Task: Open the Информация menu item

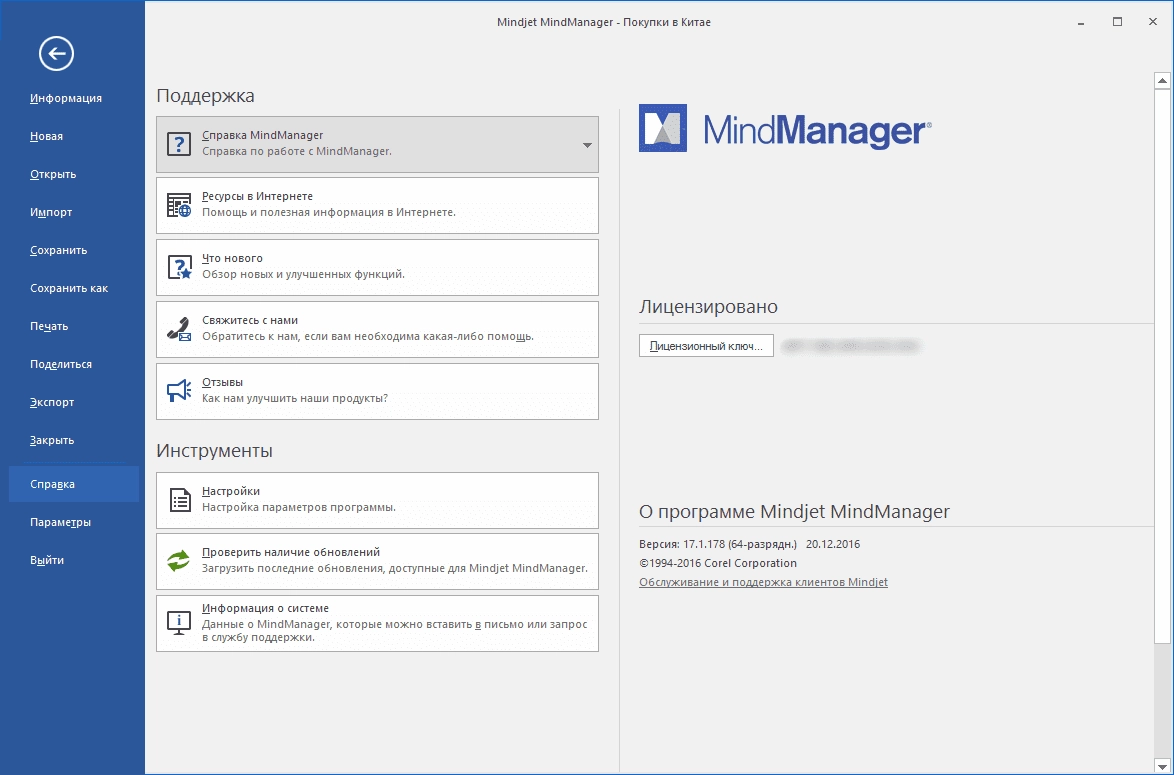Action: [x=66, y=98]
